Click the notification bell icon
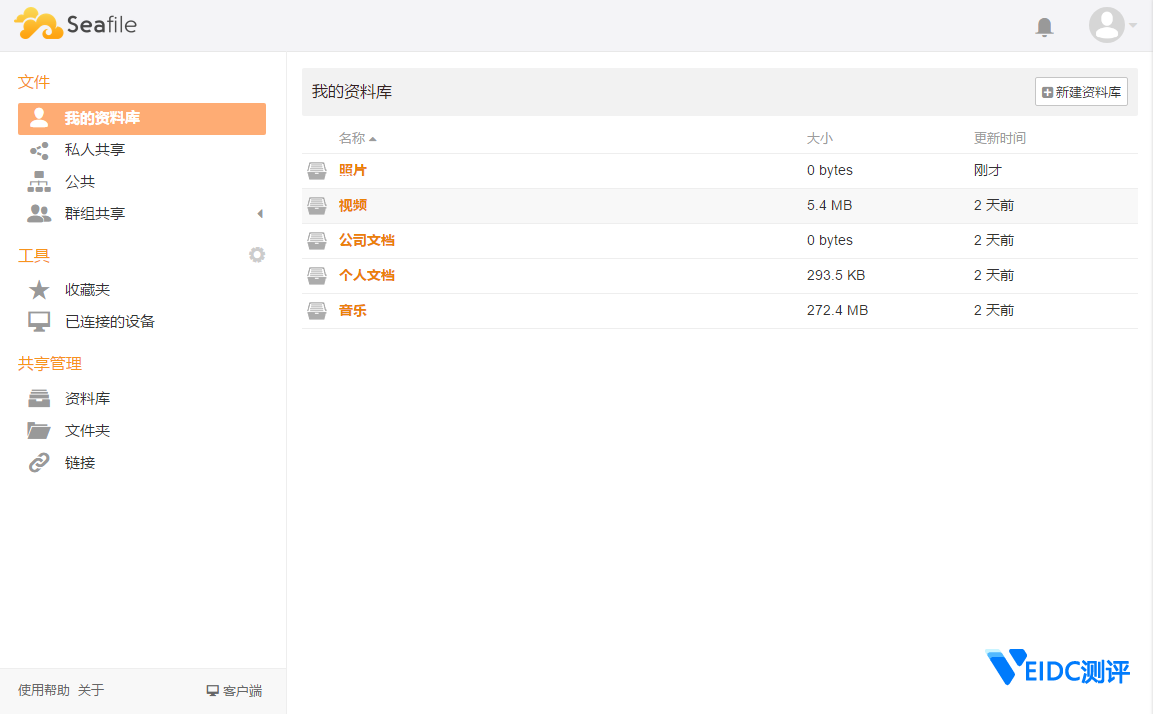Image resolution: width=1155 pixels, height=714 pixels. click(1044, 27)
